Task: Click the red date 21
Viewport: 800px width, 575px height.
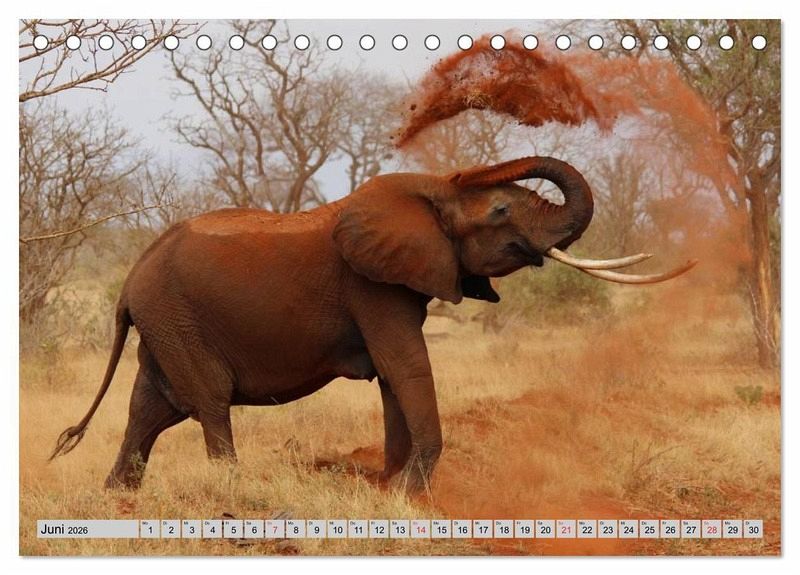Action: [566, 529]
